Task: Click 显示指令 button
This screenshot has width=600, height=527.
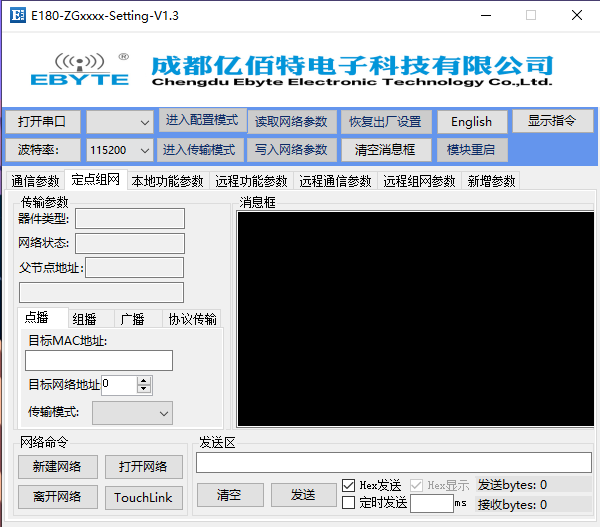Action: click(552, 121)
